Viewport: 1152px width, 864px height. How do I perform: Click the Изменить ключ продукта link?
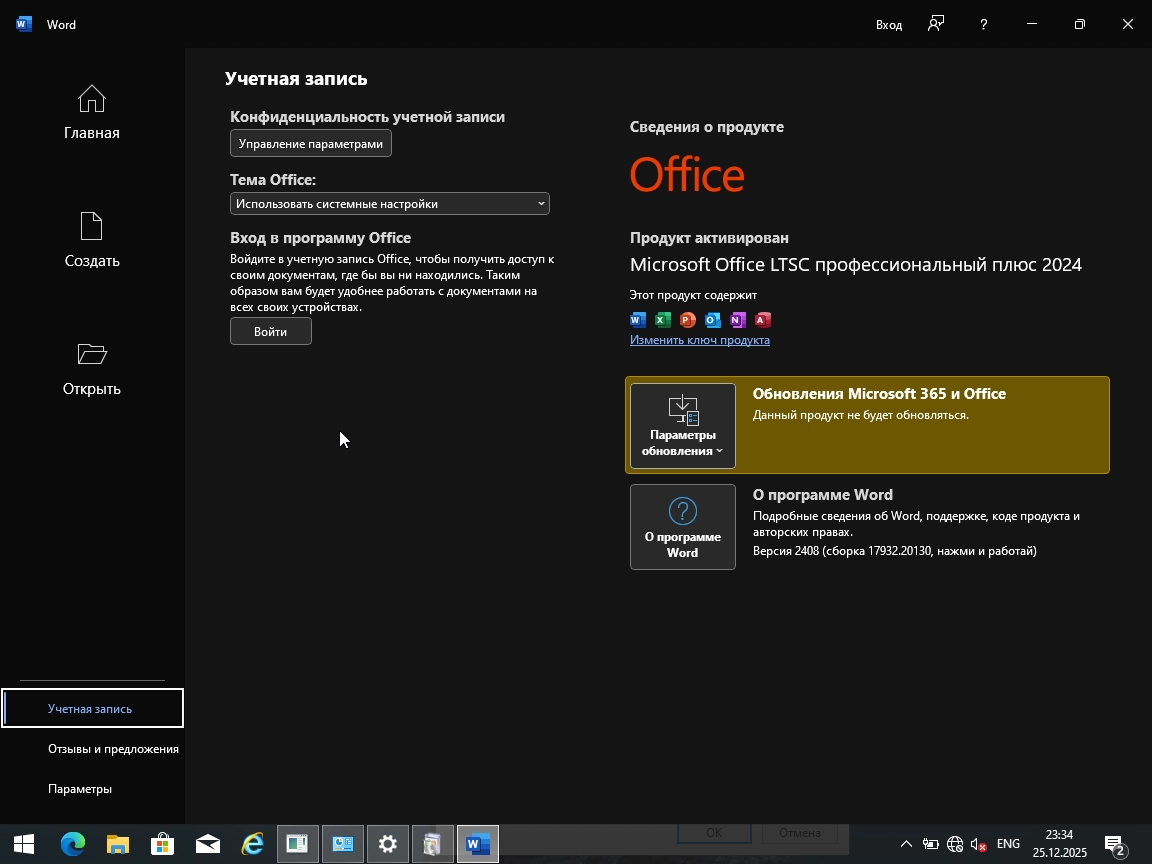699,340
